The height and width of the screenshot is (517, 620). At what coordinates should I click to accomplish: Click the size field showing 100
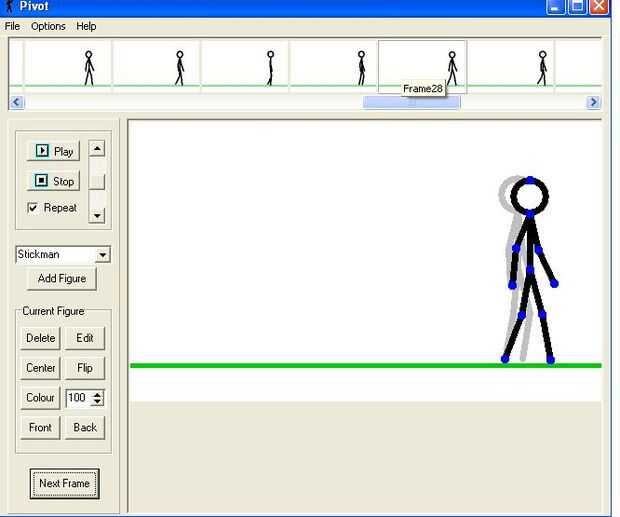click(79, 397)
